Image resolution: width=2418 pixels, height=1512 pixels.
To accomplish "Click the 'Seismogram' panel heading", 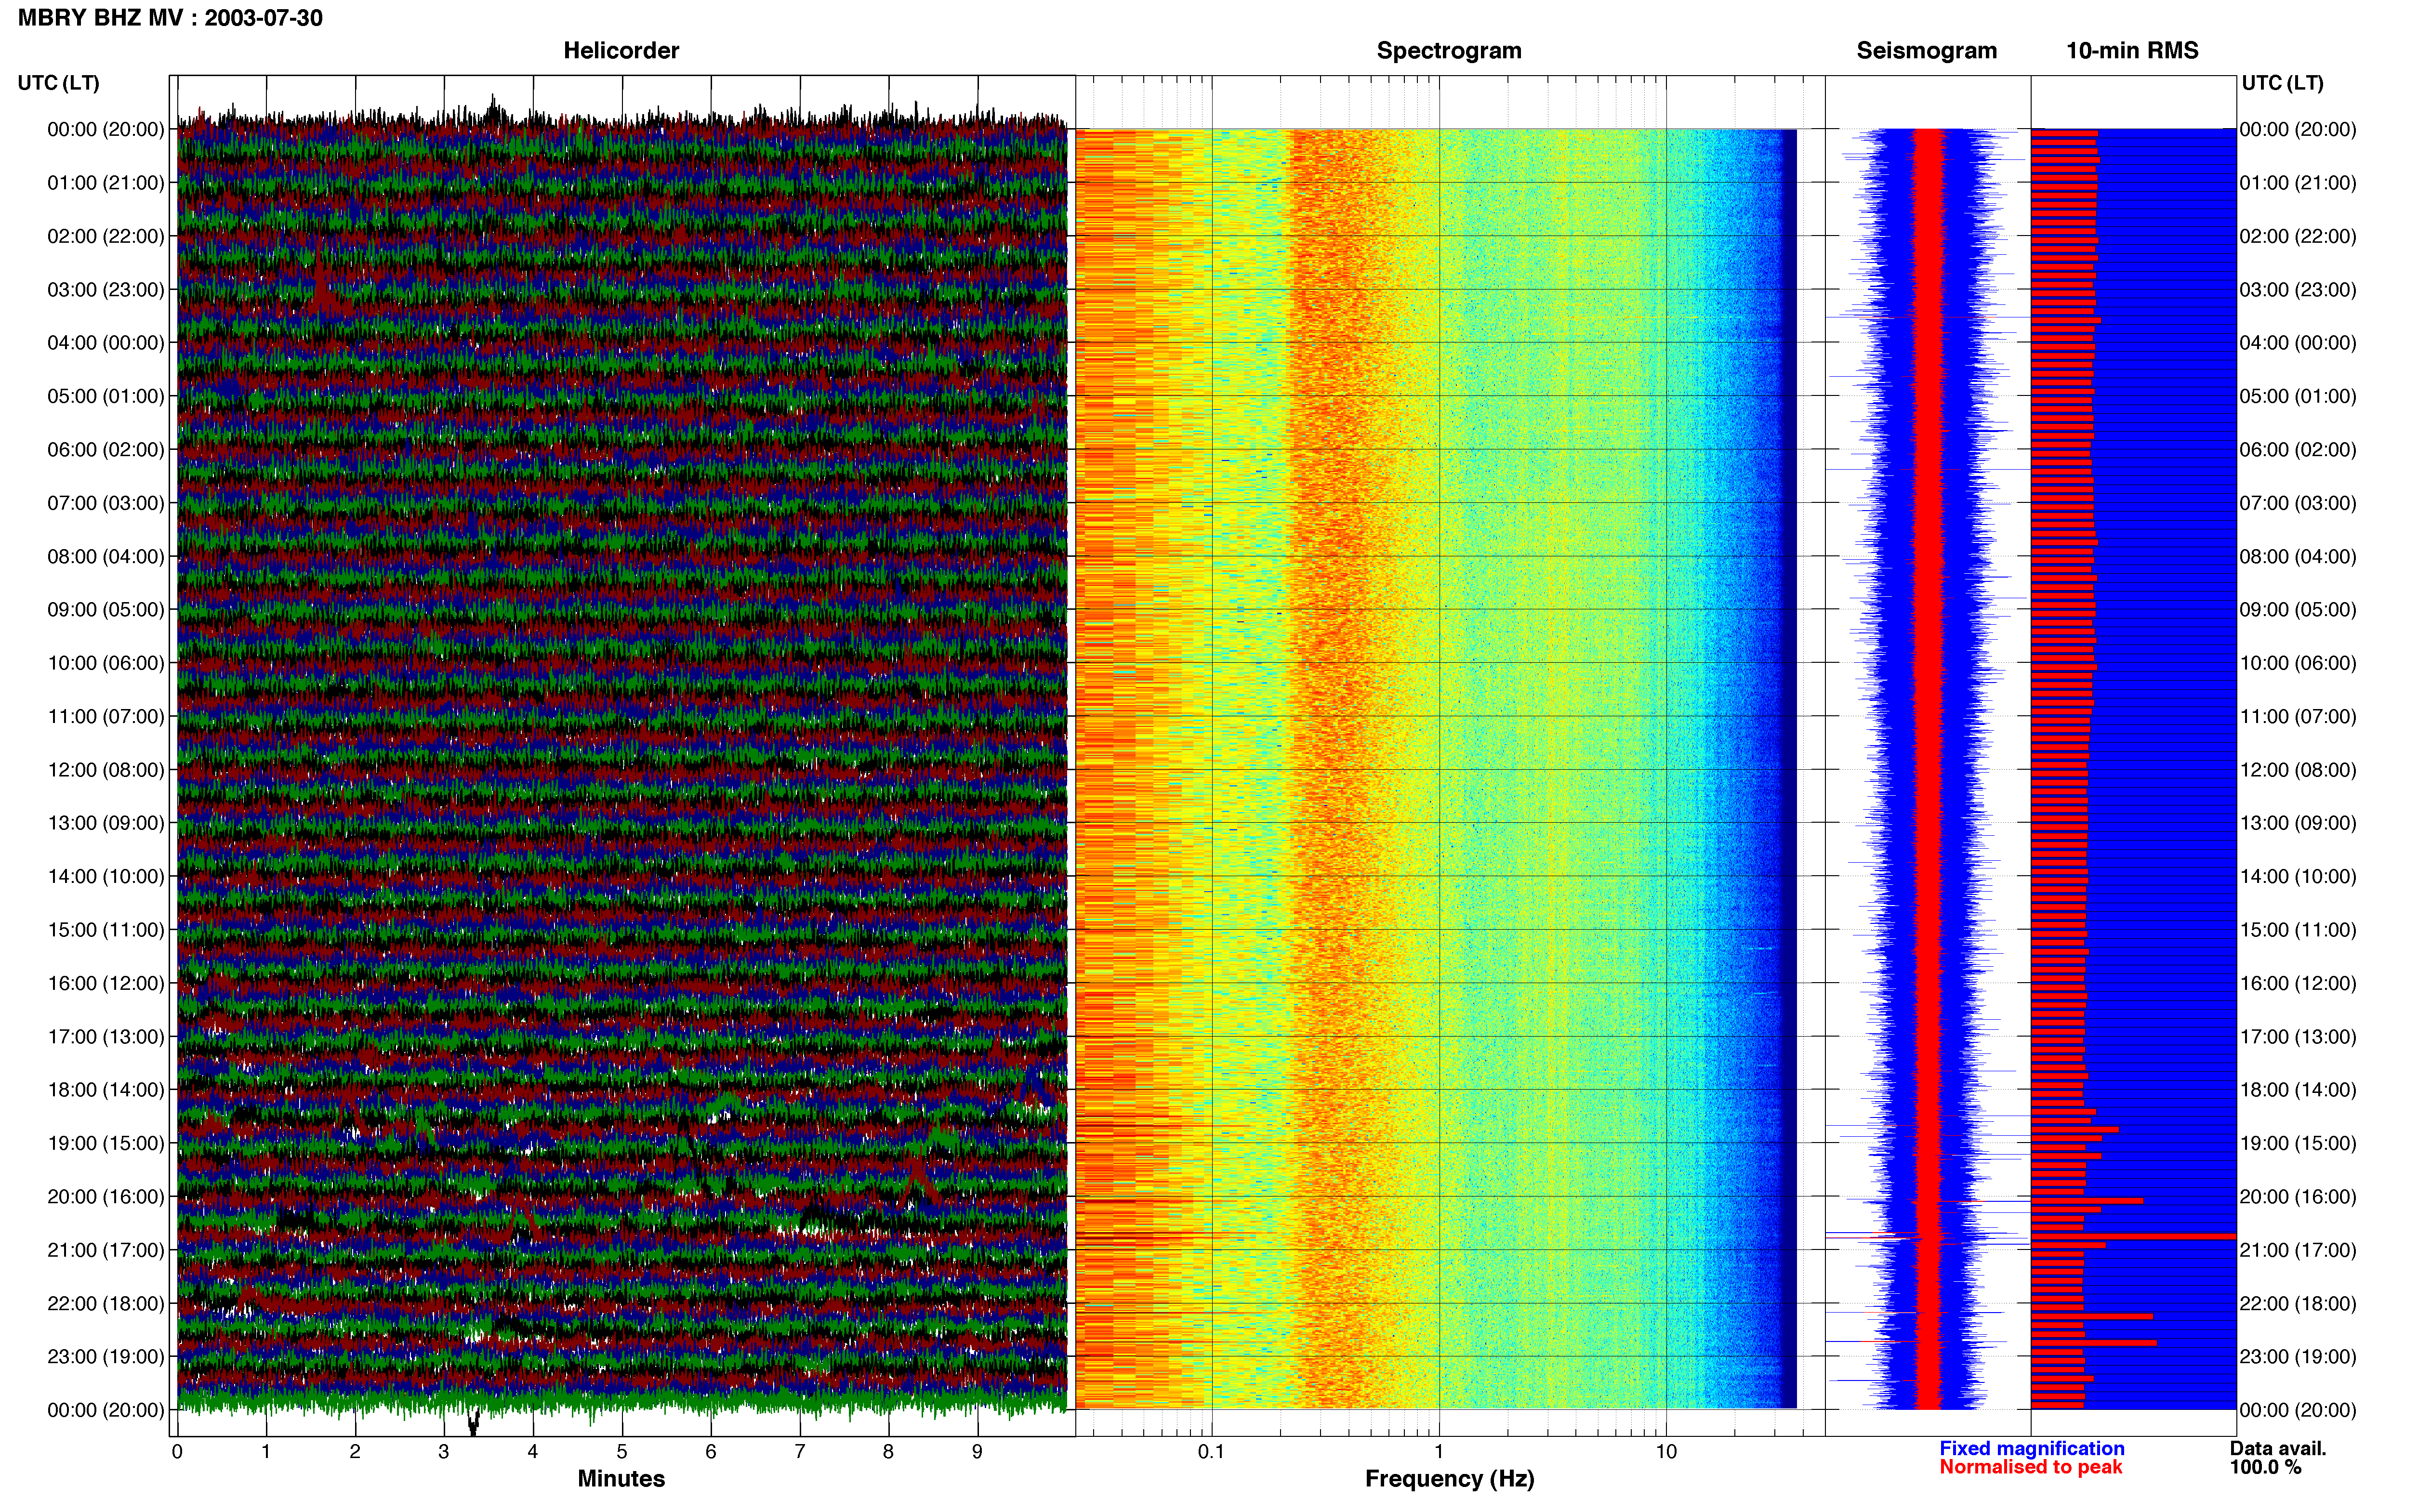I will point(1926,51).
